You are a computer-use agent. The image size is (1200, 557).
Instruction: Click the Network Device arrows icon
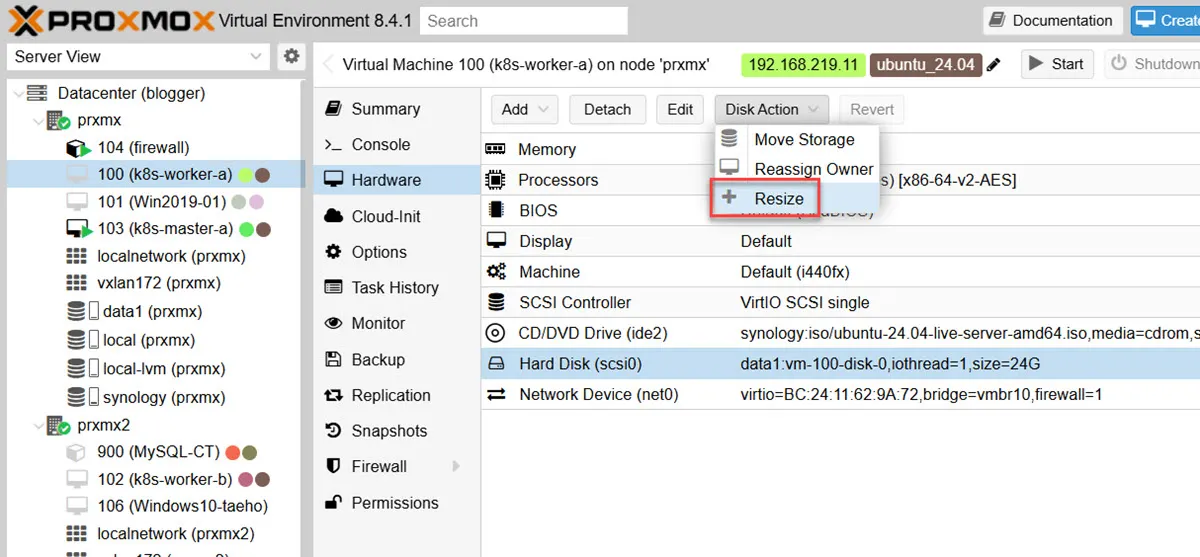click(495, 395)
